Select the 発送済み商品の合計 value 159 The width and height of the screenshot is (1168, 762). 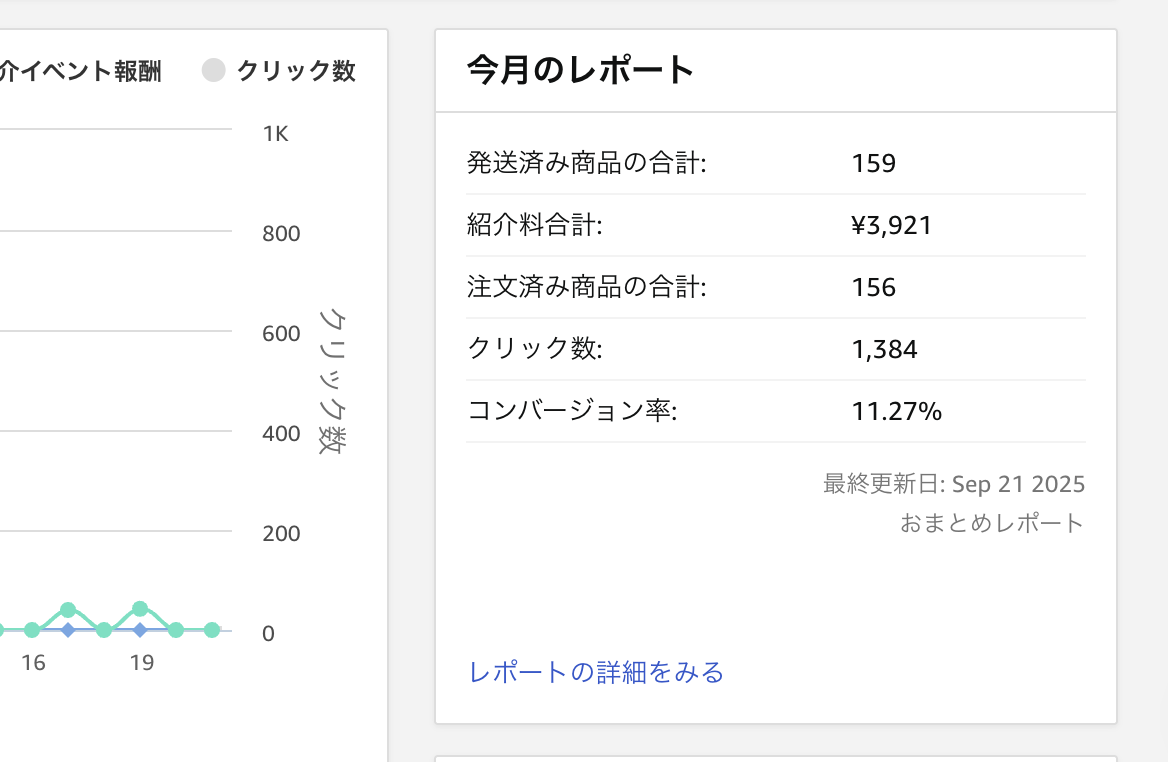pyautogui.click(x=874, y=163)
